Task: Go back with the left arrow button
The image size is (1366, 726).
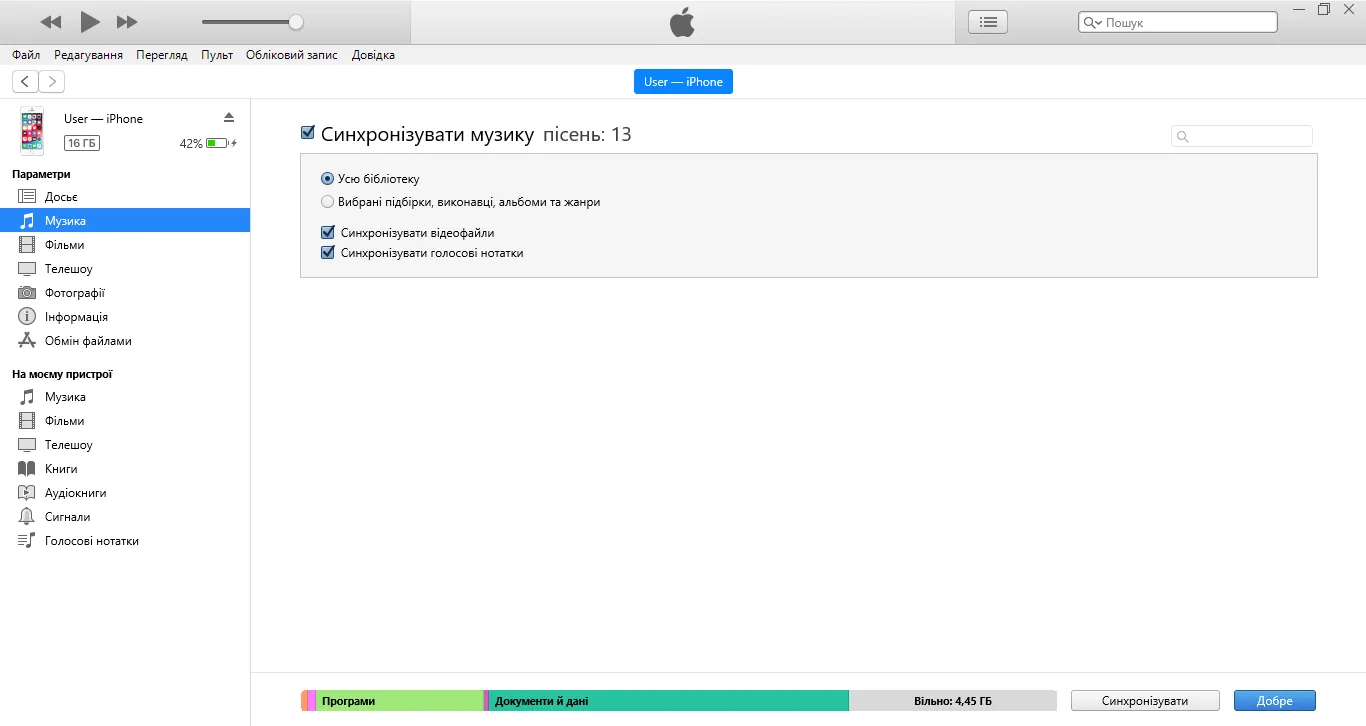Action: [25, 82]
